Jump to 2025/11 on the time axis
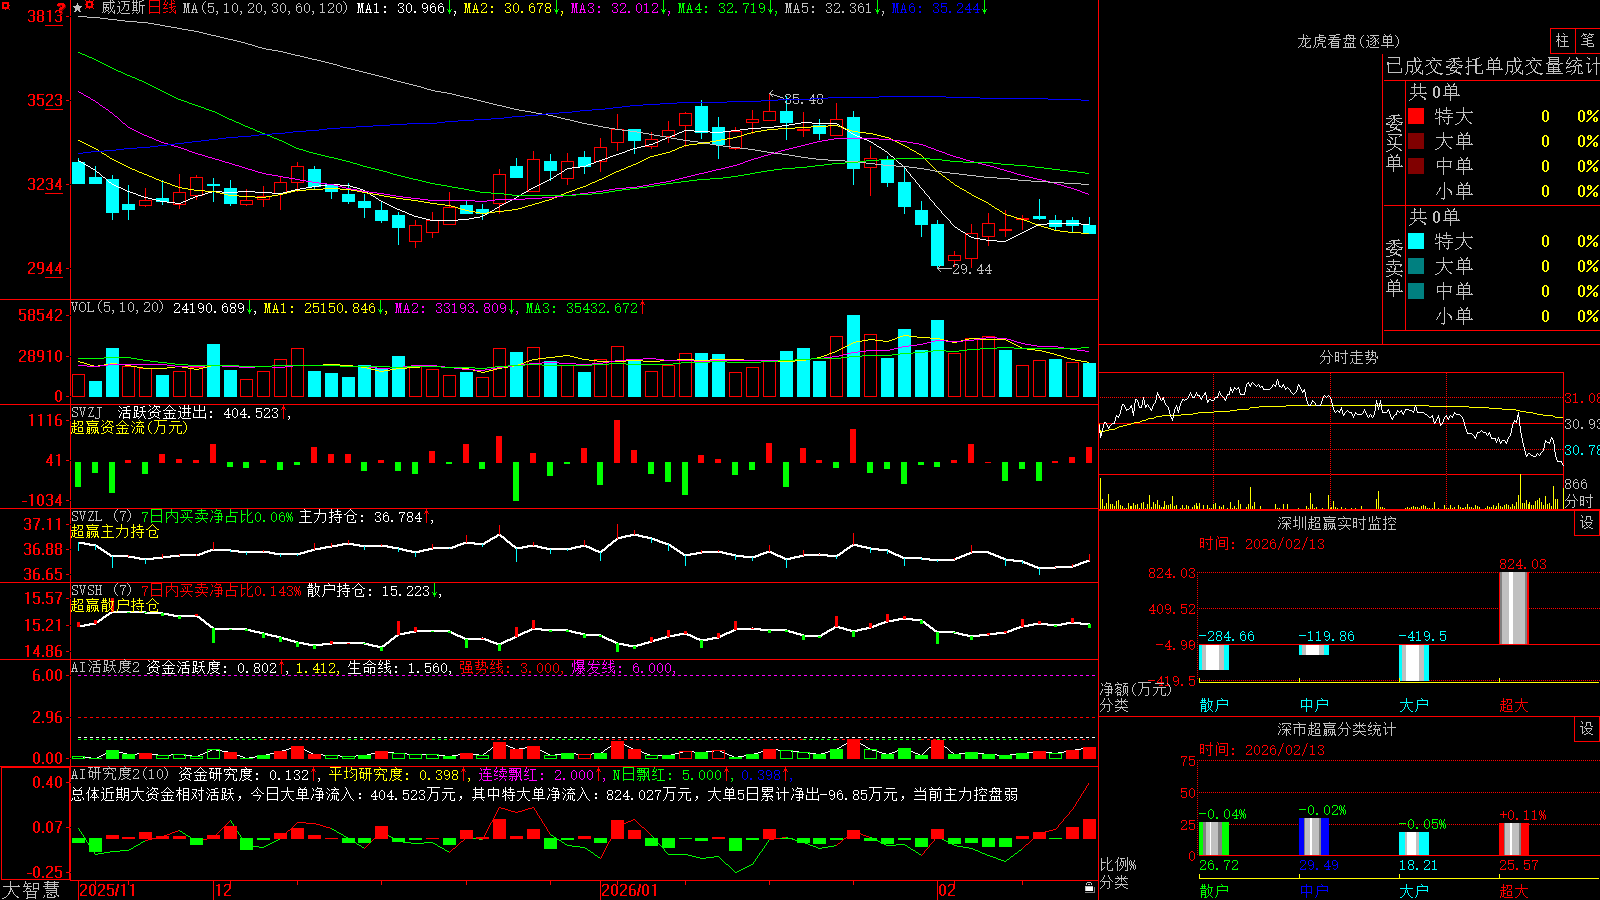This screenshot has width=1600, height=900. click(107, 890)
